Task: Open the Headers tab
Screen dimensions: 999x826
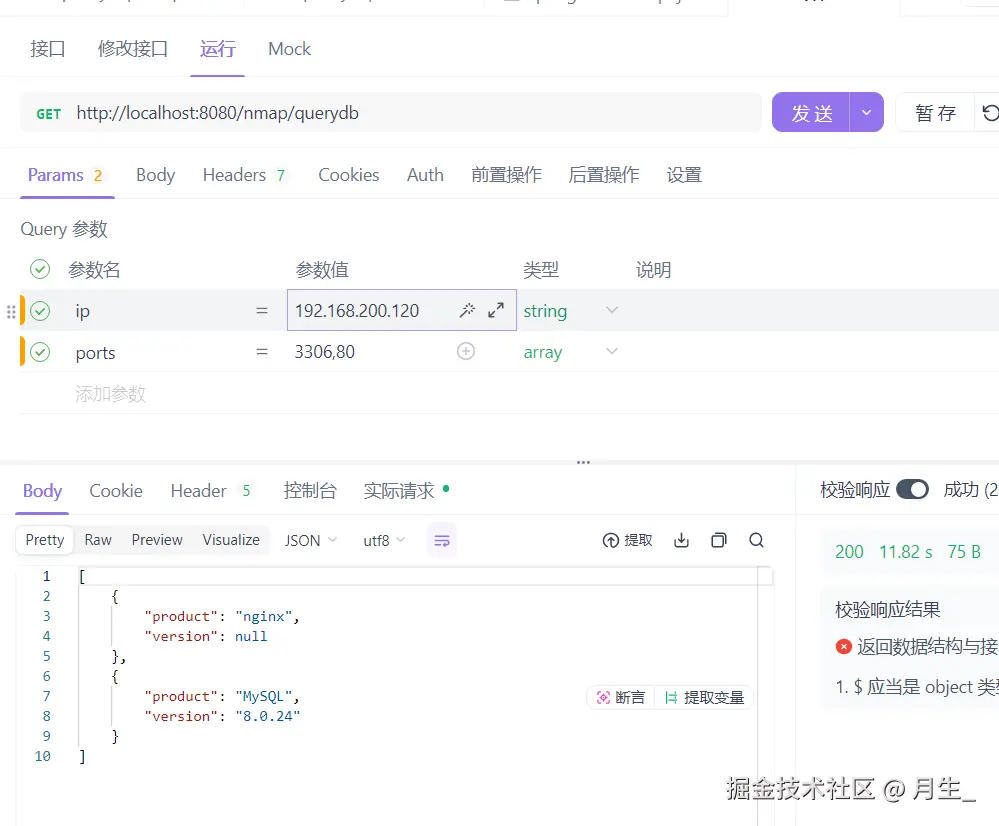Action: coord(245,175)
